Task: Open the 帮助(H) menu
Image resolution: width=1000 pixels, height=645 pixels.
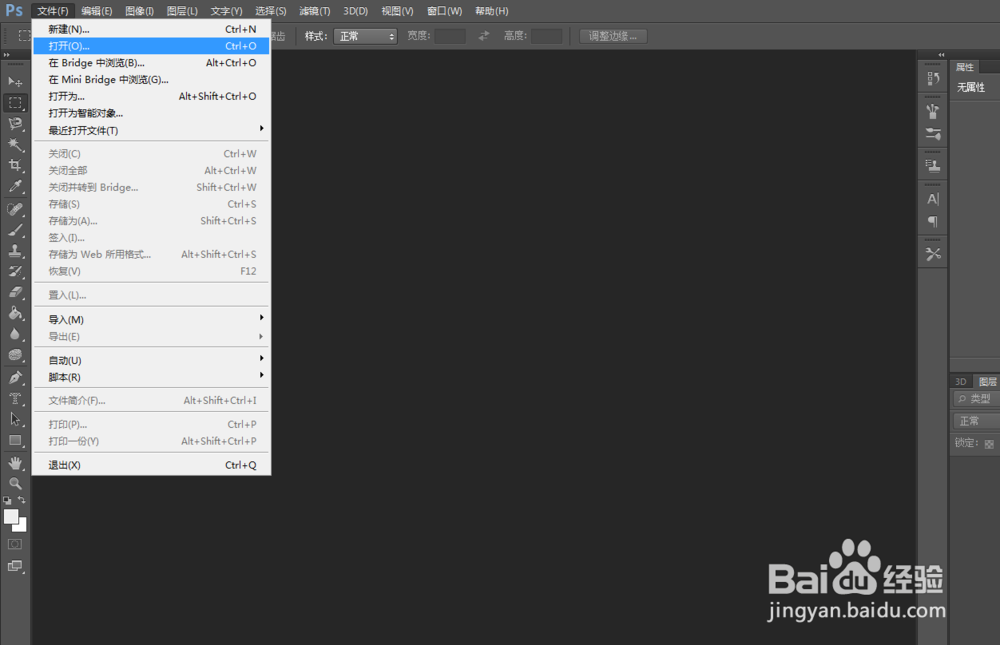Action: point(492,11)
